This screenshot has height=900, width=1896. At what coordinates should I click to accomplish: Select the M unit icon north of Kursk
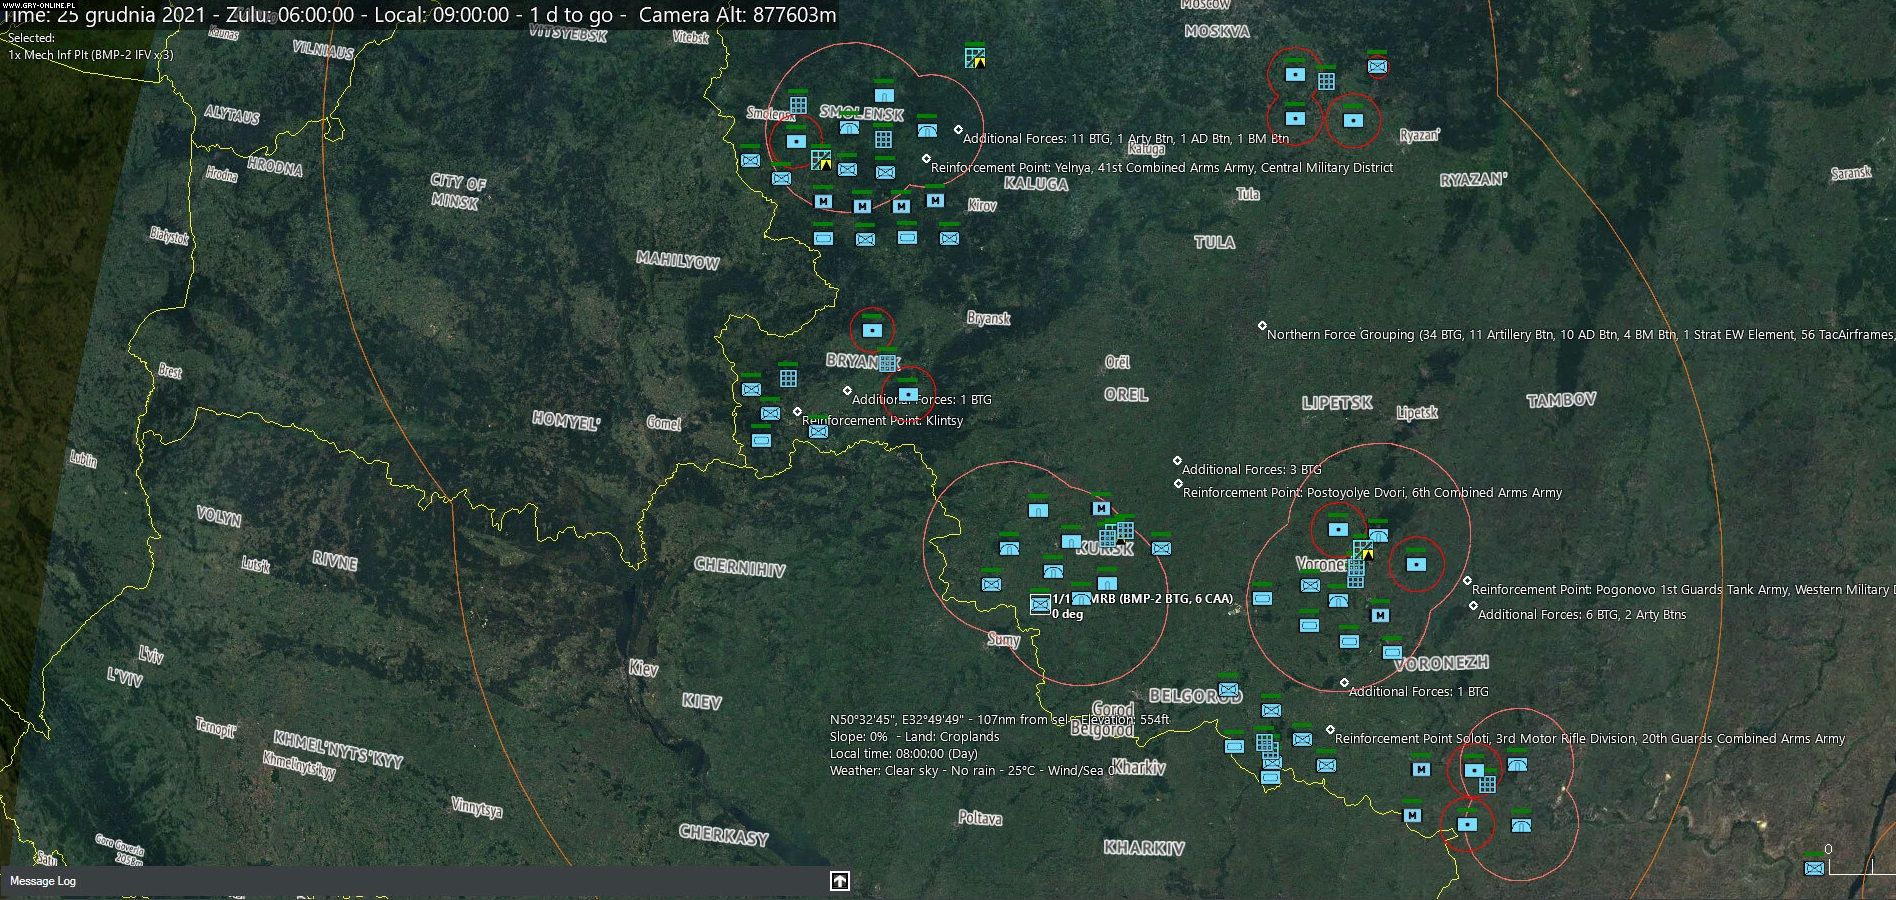pos(1101,508)
